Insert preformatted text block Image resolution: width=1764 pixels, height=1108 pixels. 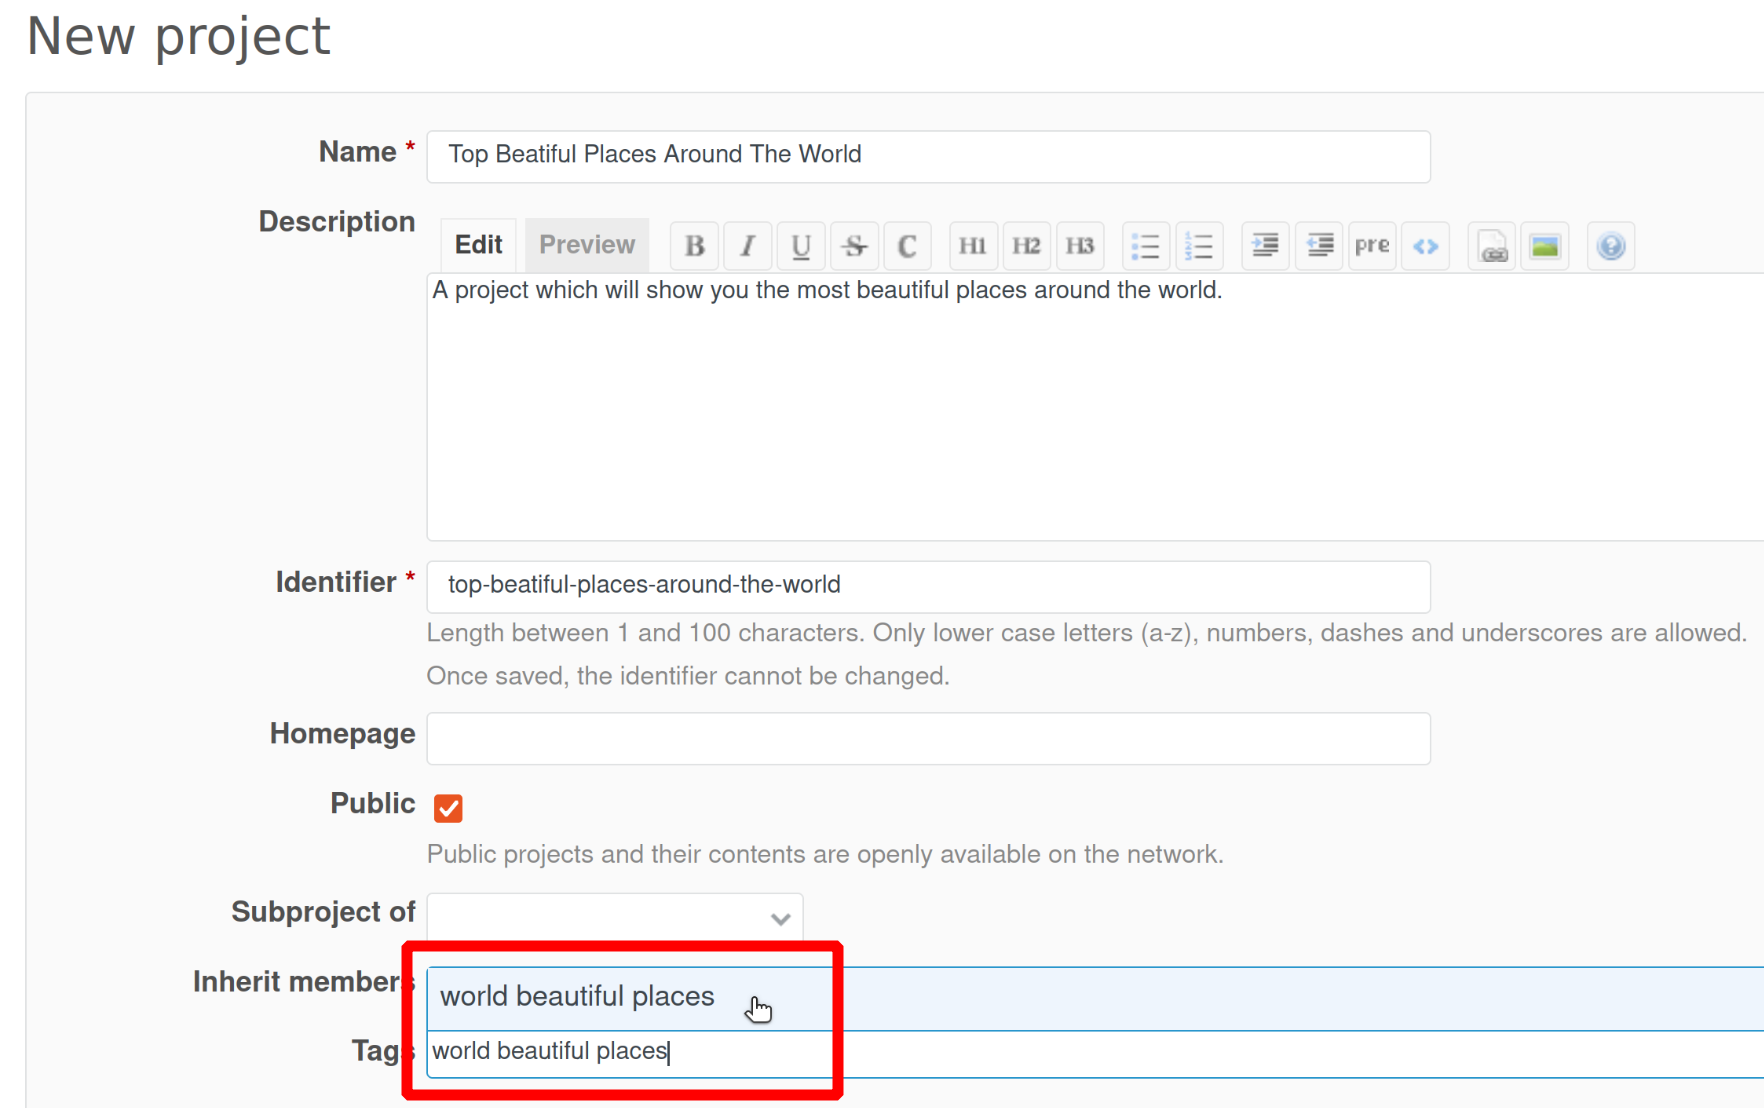(1371, 246)
